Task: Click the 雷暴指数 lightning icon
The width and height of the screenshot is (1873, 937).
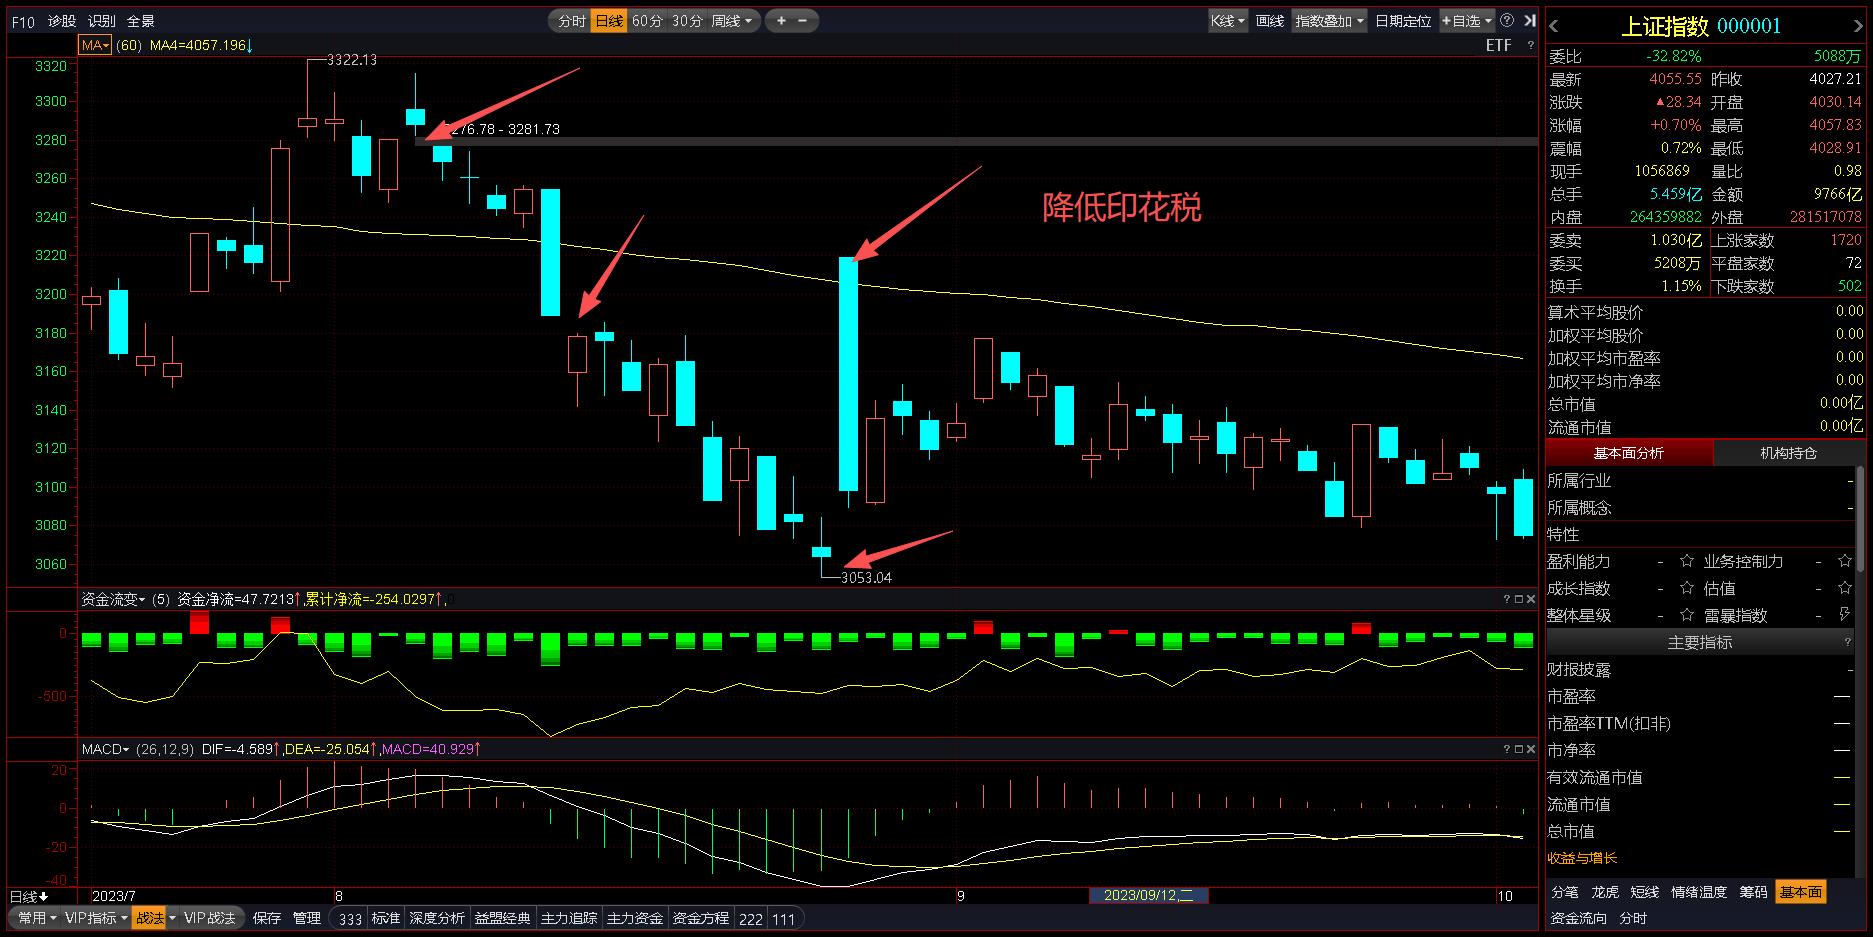Action: coord(1845,615)
